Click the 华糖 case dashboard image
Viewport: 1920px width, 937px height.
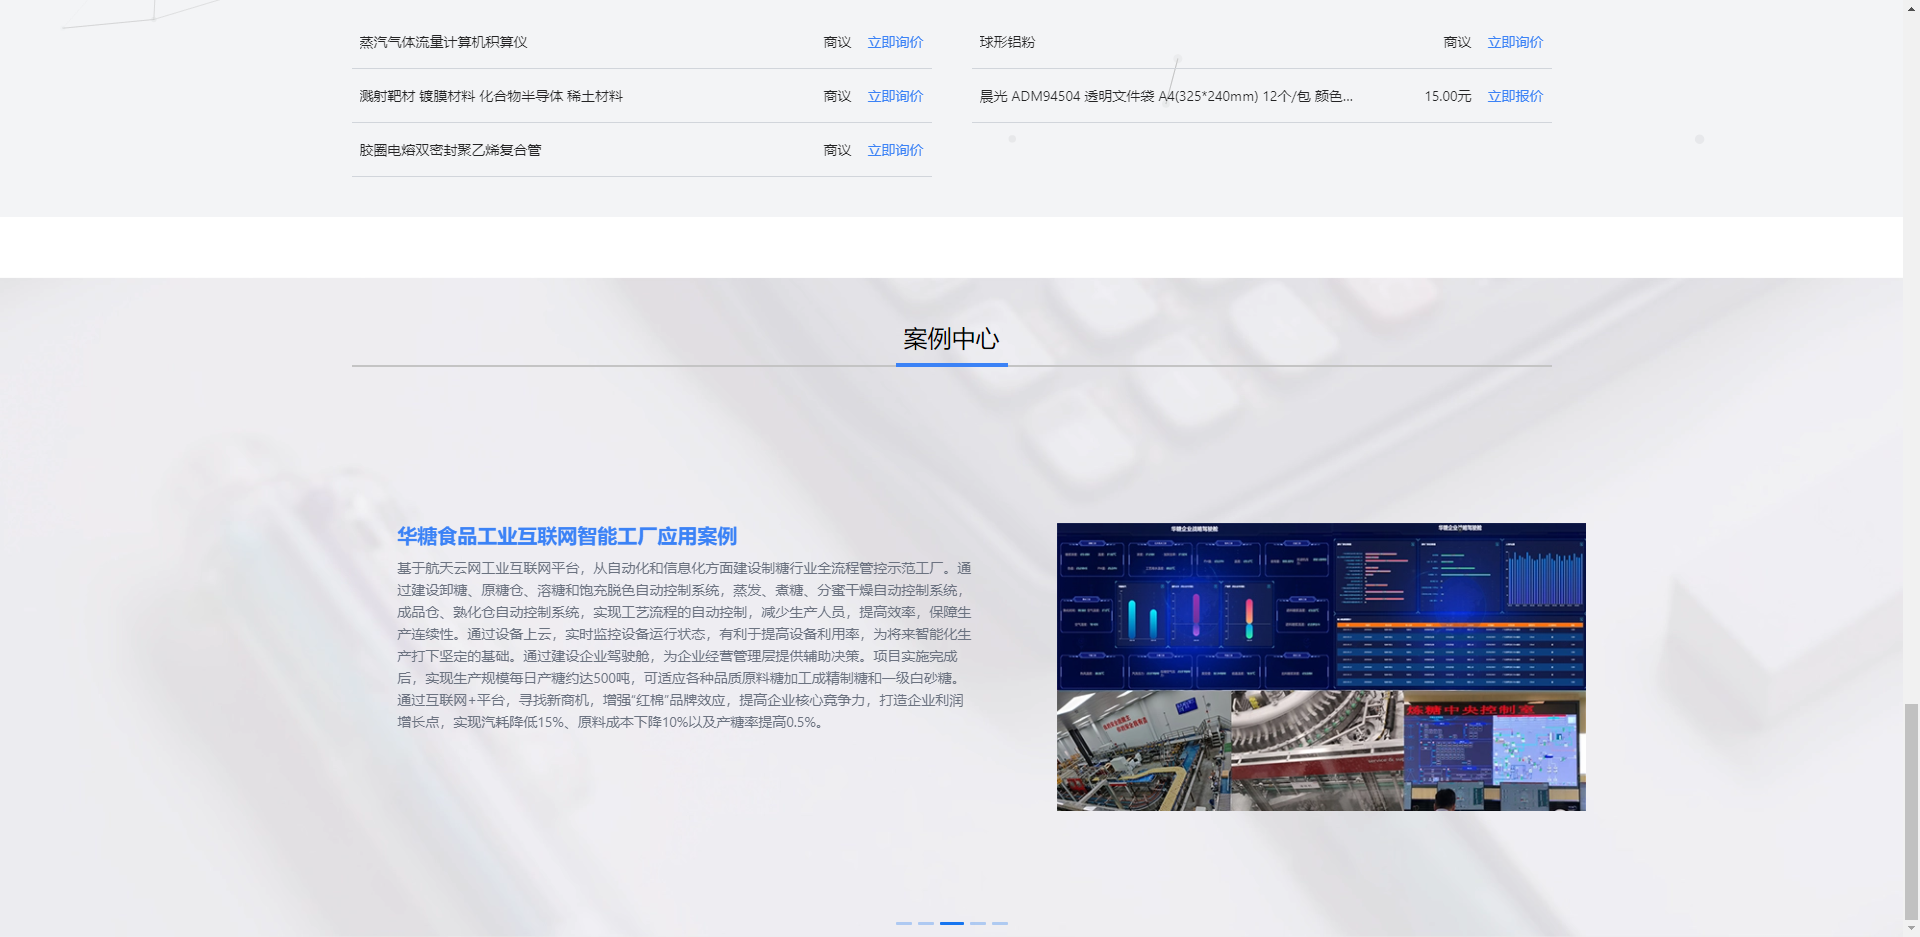click(1321, 667)
